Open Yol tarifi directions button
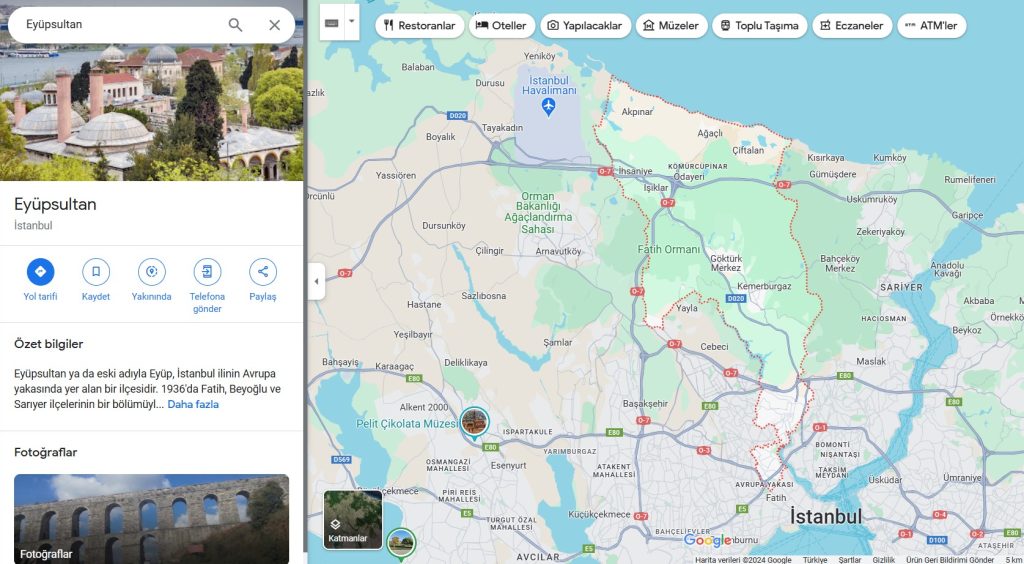 point(40,272)
